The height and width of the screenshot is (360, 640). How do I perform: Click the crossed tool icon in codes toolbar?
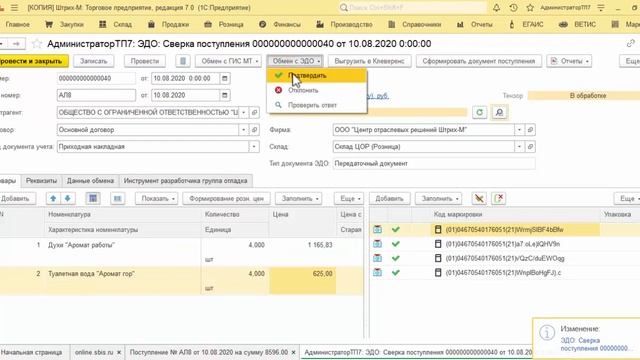click(x=479, y=198)
